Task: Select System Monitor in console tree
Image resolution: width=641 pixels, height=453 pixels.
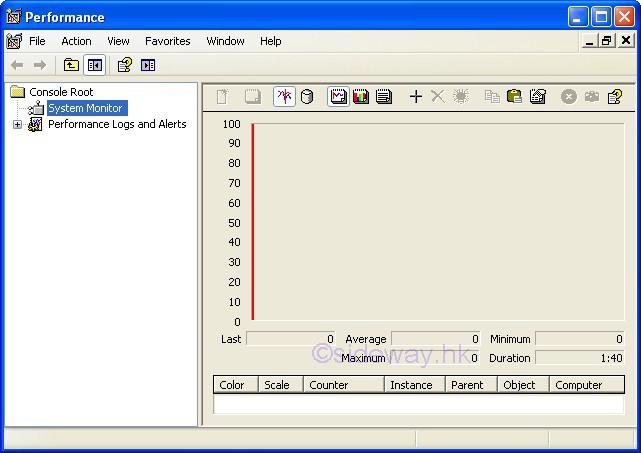Action: coord(85,108)
